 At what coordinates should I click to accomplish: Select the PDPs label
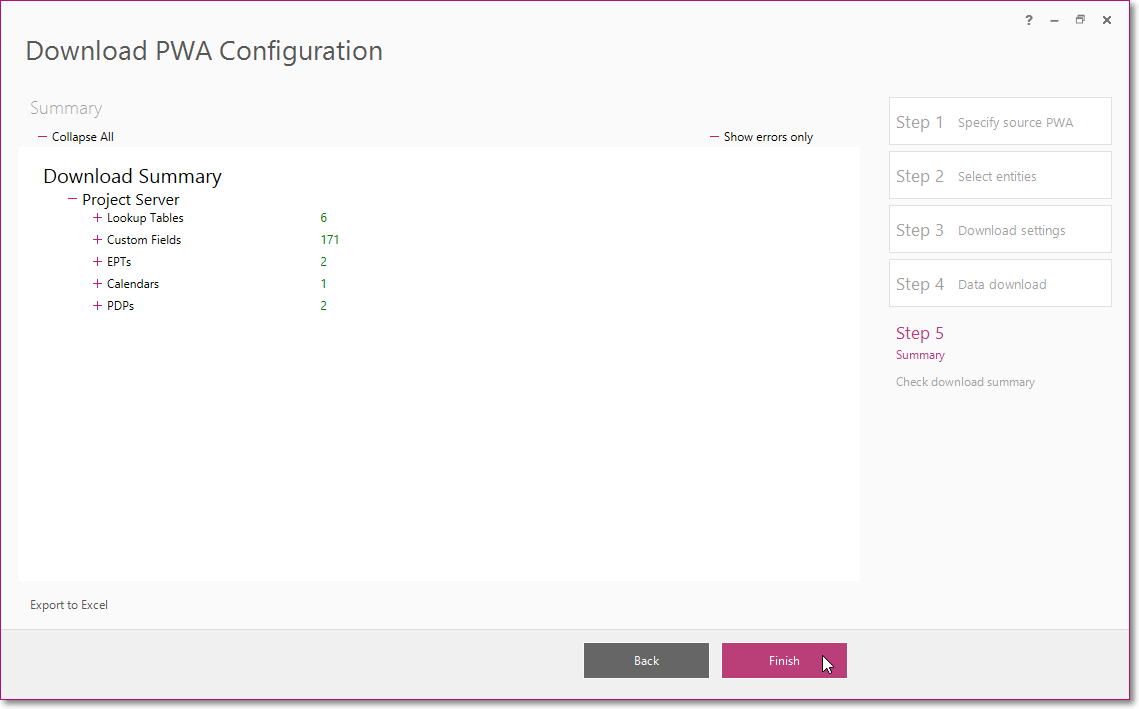click(121, 306)
